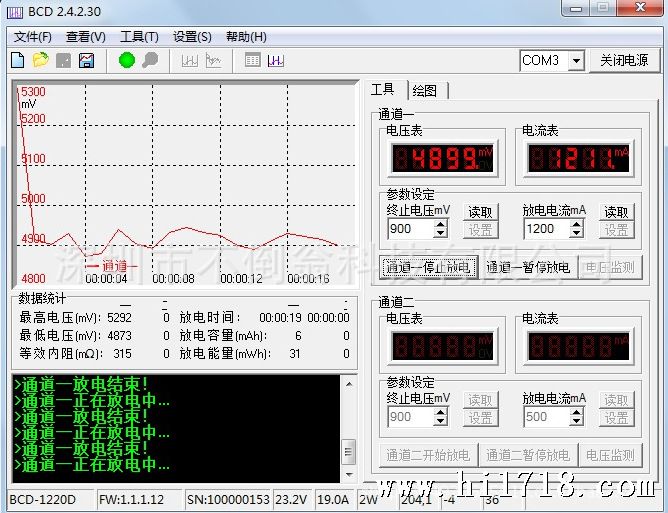The width and height of the screenshot is (668, 513).
Task: Click FW:1.1.1.12 in the status bar
Action: coord(132,499)
